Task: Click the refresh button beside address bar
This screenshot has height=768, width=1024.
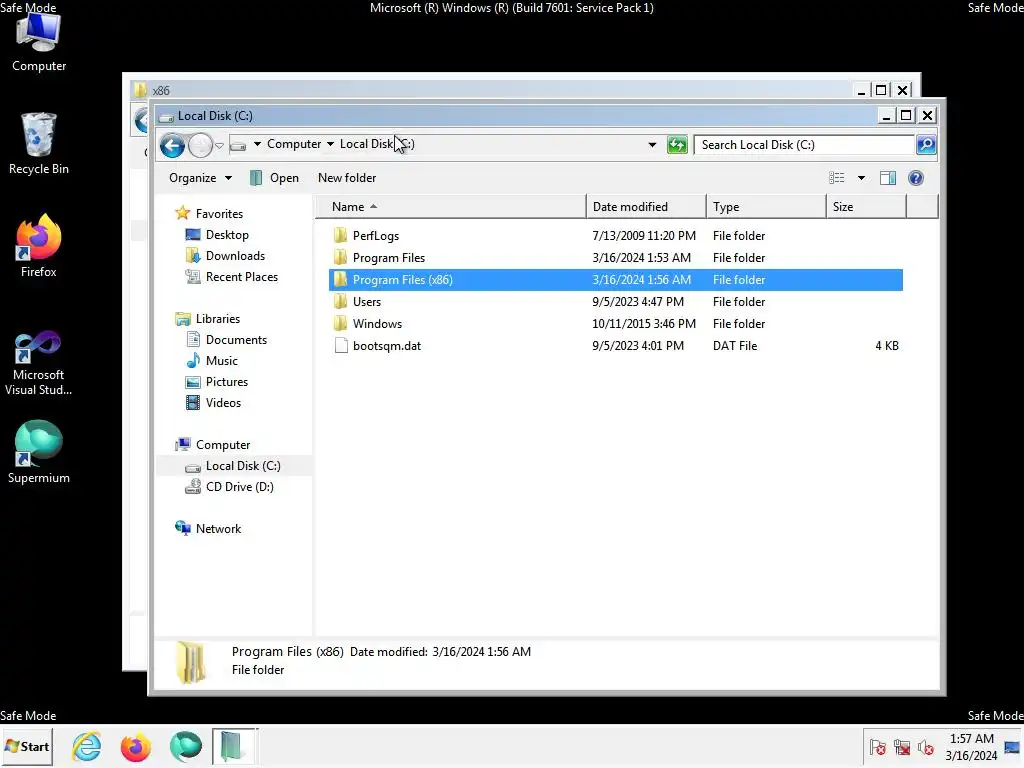Action: 677,145
